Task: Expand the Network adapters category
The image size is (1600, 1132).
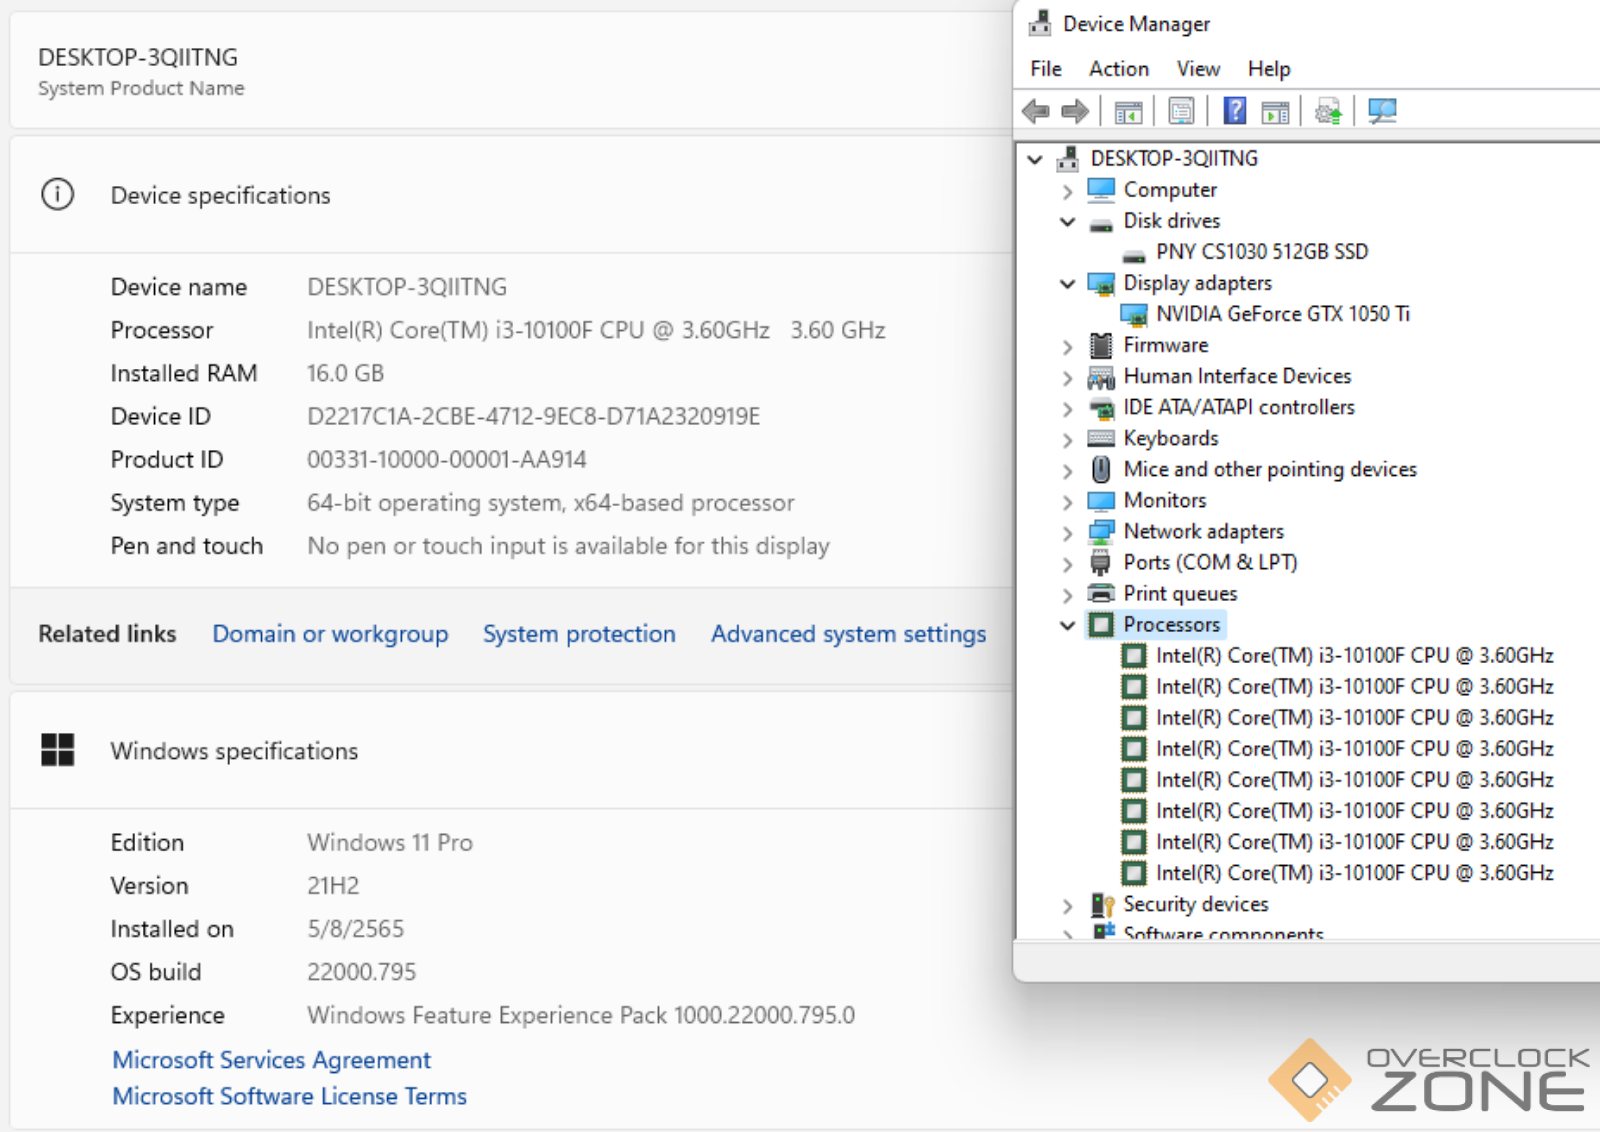Action: click(1067, 533)
